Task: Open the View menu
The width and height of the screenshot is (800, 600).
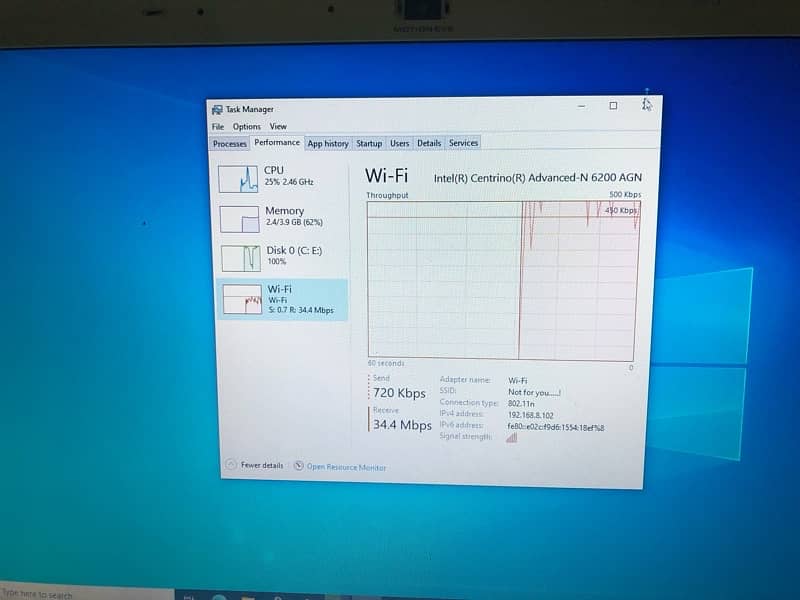Action: click(278, 127)
